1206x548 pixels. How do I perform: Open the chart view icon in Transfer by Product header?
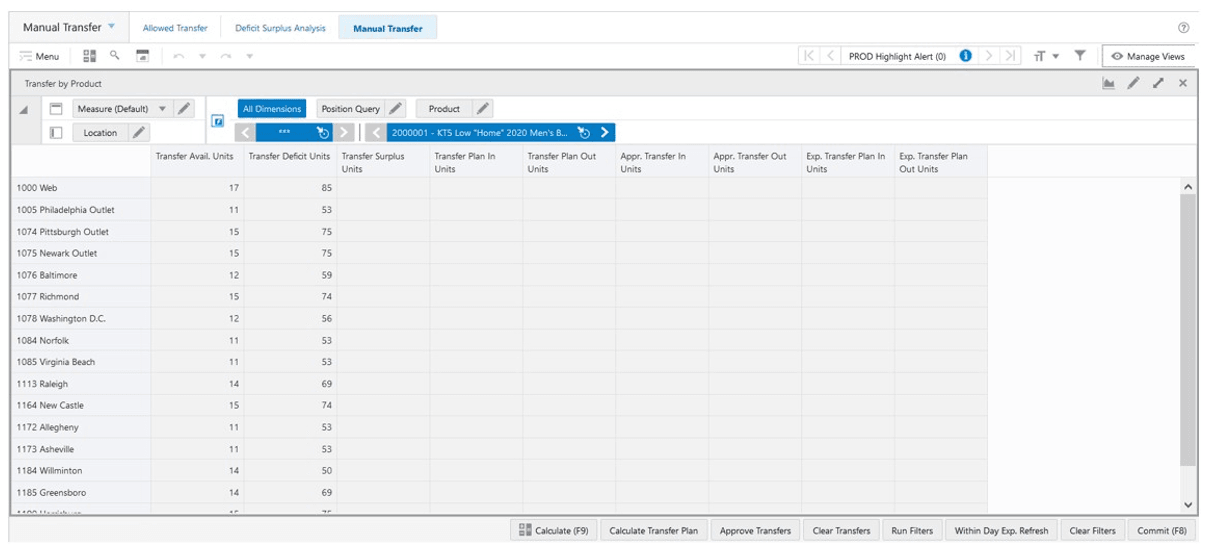click(1109, 84)
